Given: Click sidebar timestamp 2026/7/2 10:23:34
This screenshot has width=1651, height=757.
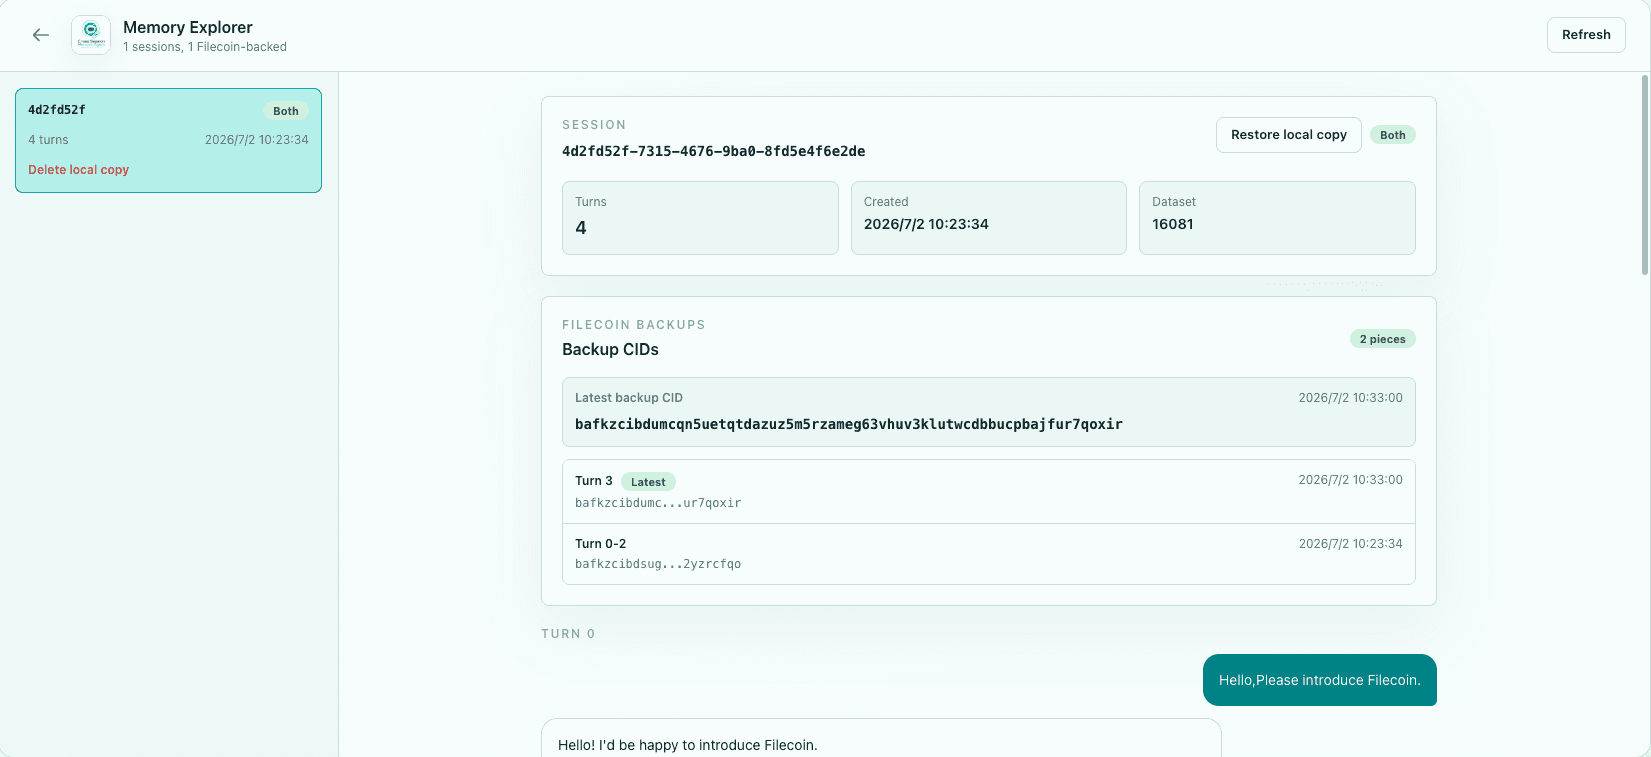Looking at the screenshot, I should (257, 140).
